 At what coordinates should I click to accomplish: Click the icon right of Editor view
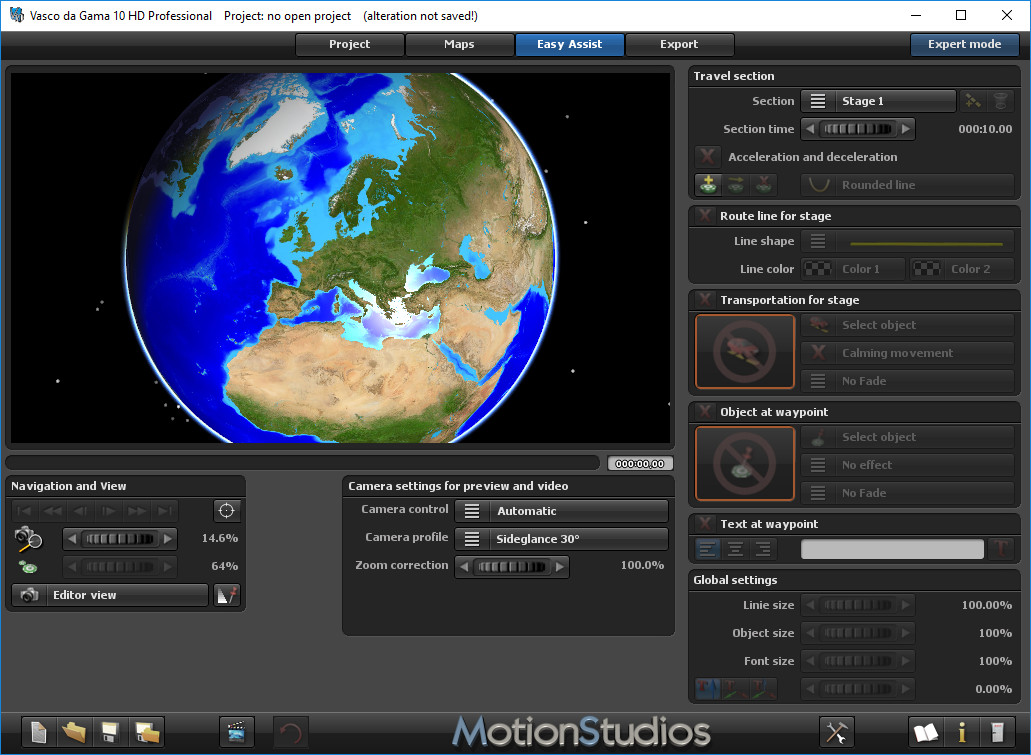(x=227, y=595)
